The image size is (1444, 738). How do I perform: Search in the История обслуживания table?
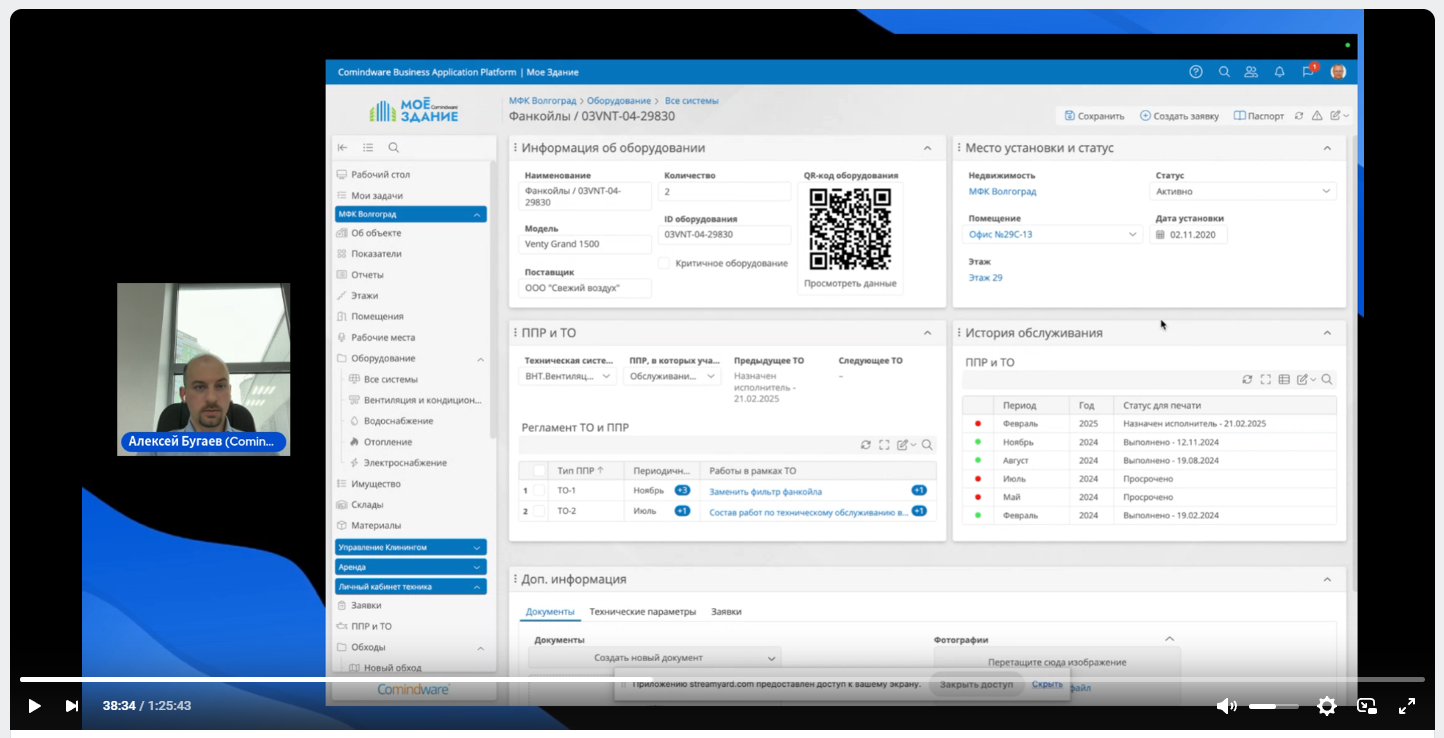(x=1327, y=379)
